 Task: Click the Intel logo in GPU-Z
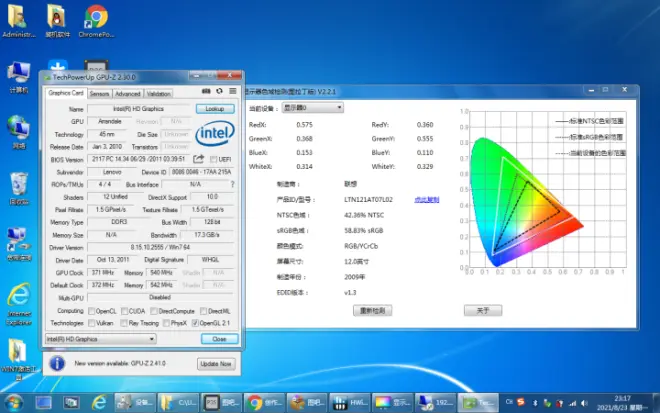pos(215,133)
